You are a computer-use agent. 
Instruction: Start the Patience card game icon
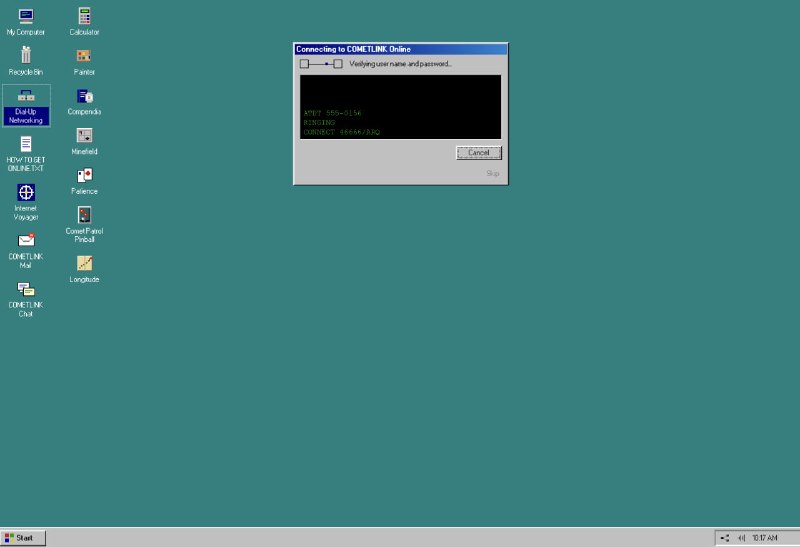tap(84, 181)
